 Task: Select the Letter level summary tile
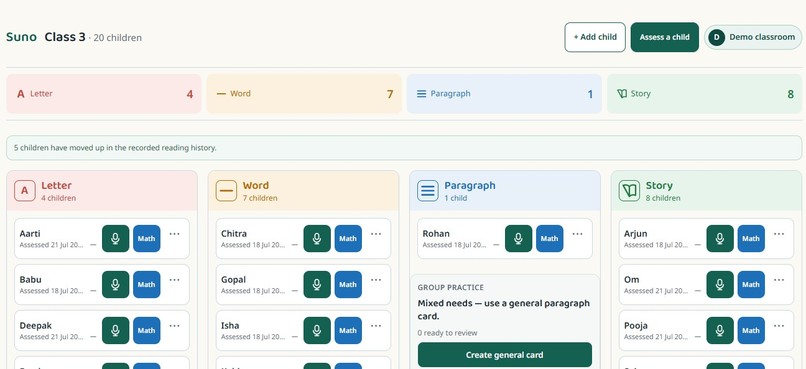[104, 94]
